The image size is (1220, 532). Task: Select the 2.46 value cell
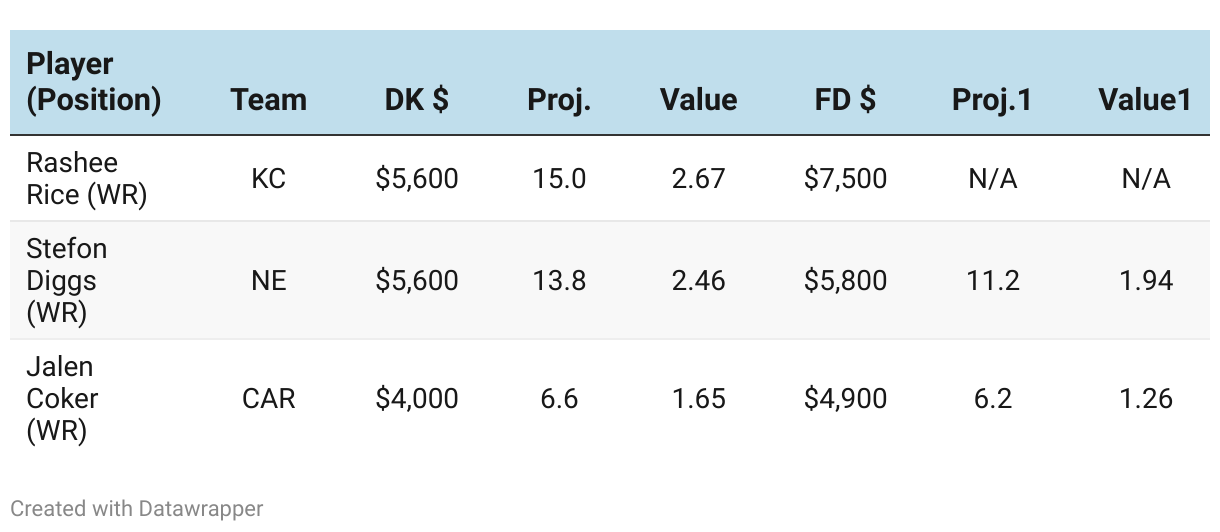coord(698,280)
